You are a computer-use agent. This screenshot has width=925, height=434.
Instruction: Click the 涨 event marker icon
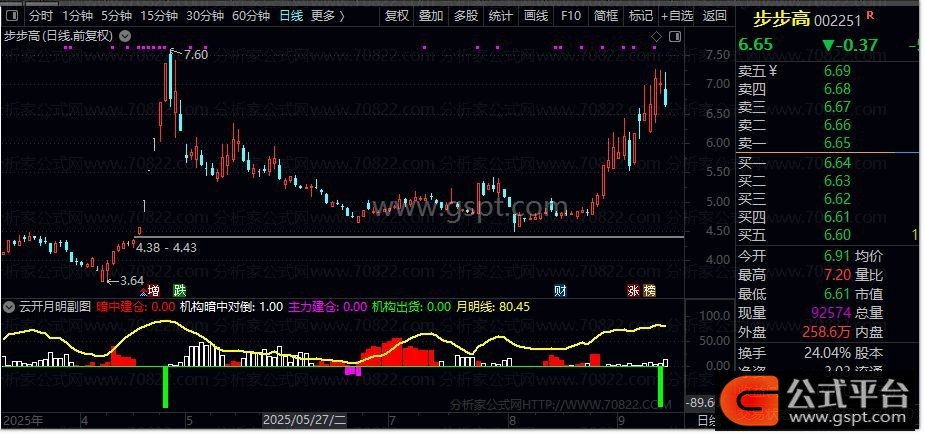click(633, 291)
